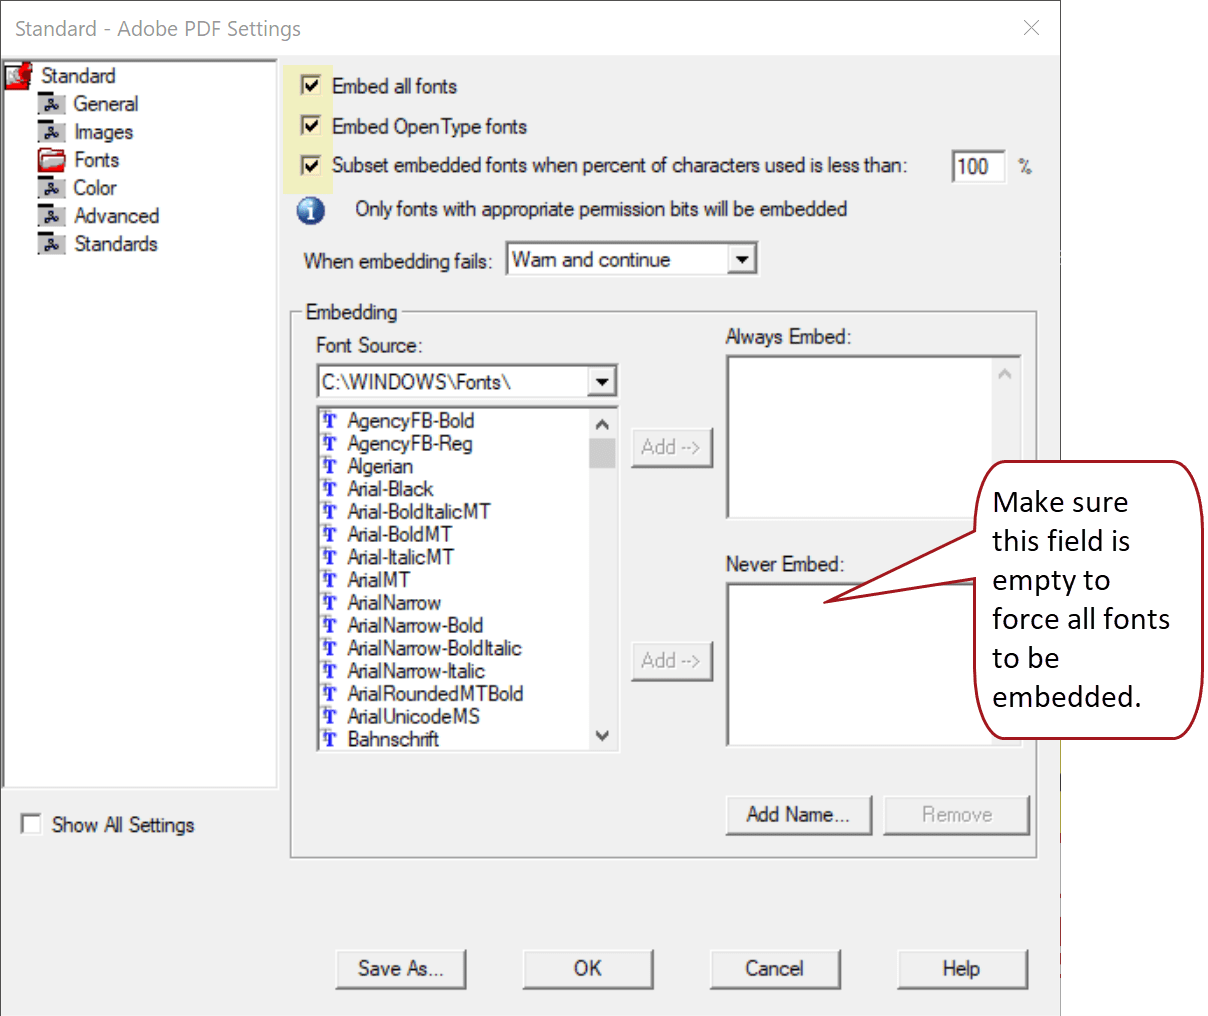
Task: Click the Add Name button
Action: (797, 814)
